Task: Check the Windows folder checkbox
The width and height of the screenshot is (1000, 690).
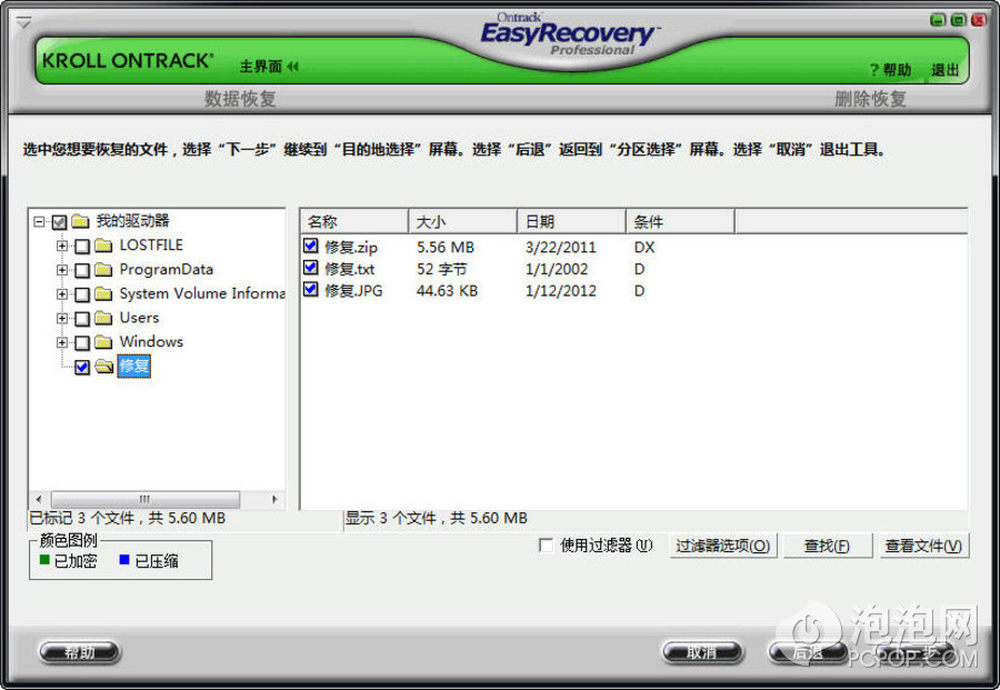Action: click(x=82, y=342)
